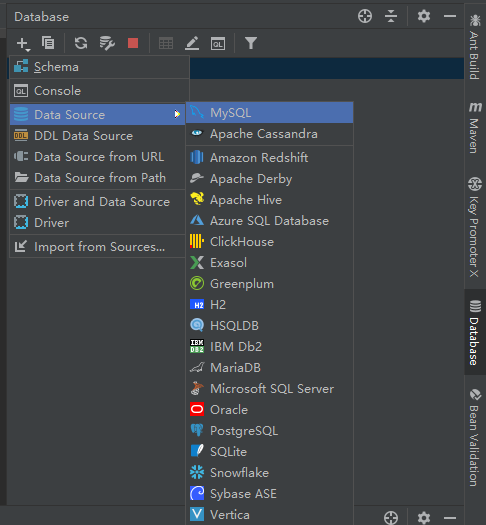Choose Data Source from URL
This screenshot has height=525, width=486.
pos(97,157)
